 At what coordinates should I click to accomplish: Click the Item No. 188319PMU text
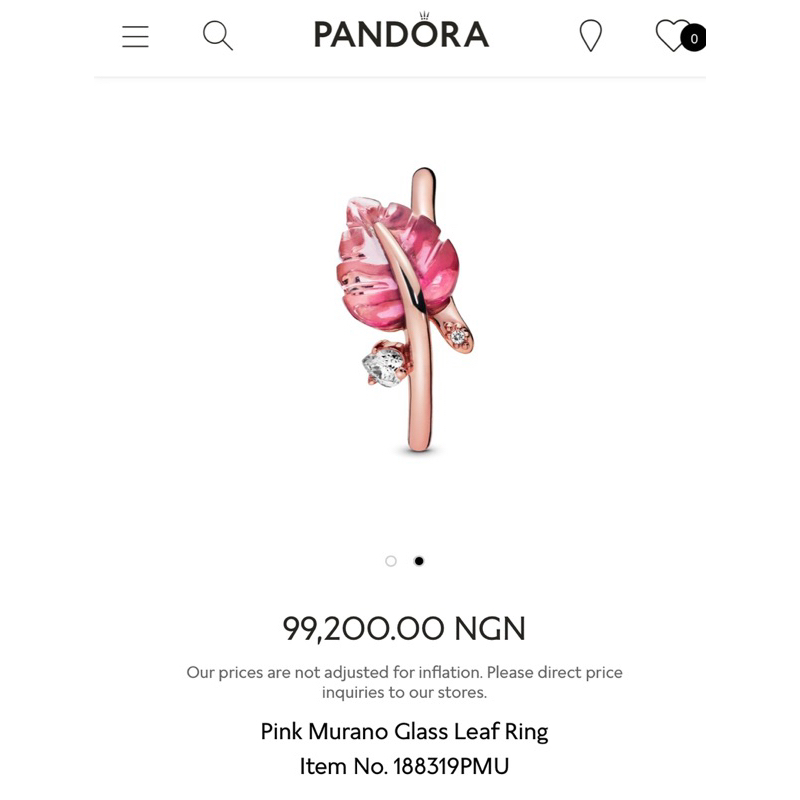pos(404,766)
